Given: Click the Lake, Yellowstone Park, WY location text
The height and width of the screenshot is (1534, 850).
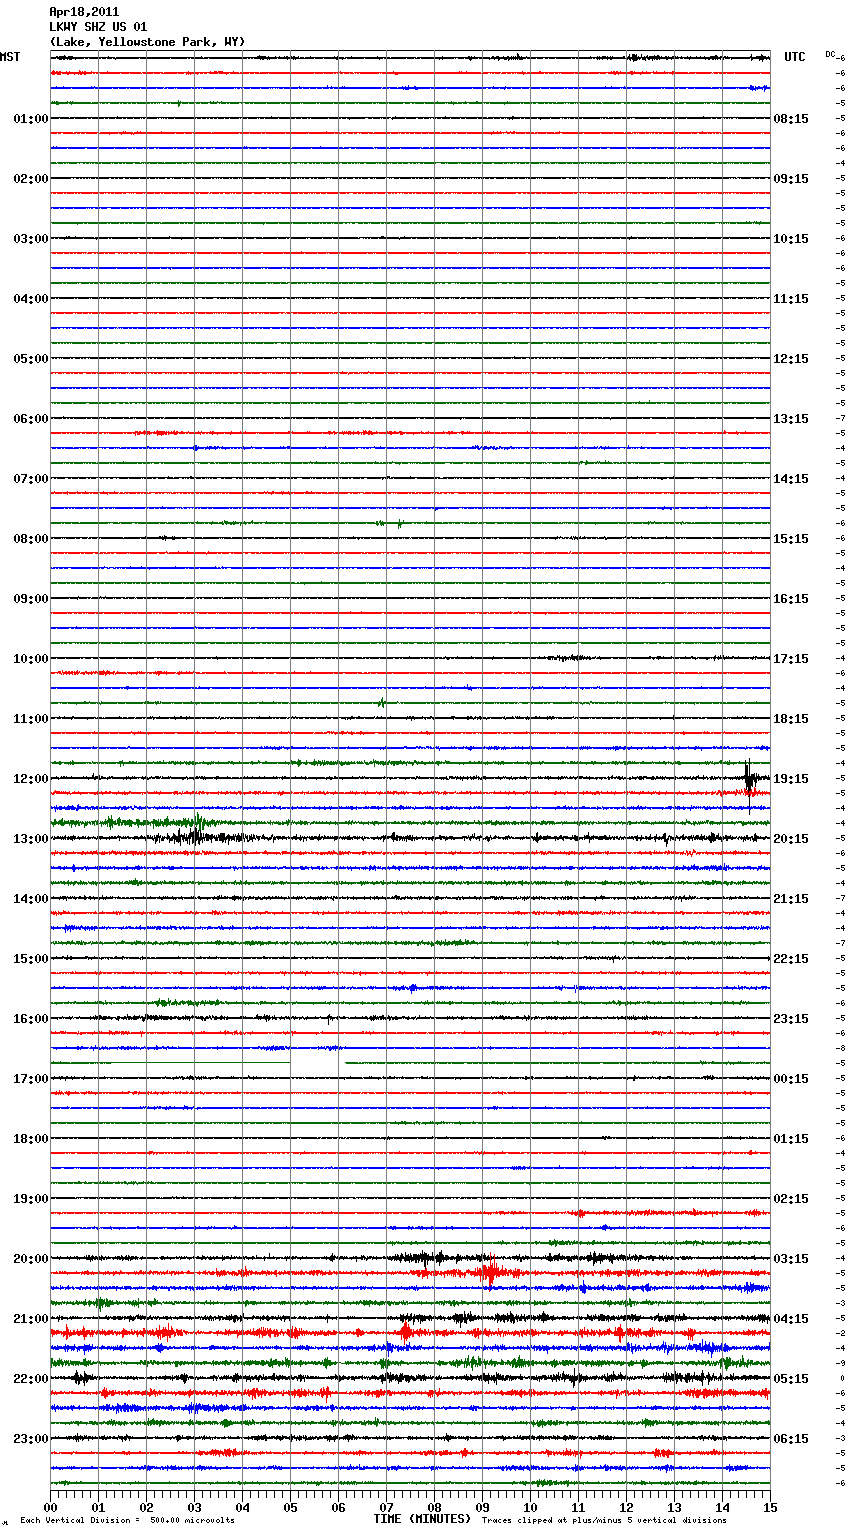Looking at the screenshot, I should [x=147, y=42].
